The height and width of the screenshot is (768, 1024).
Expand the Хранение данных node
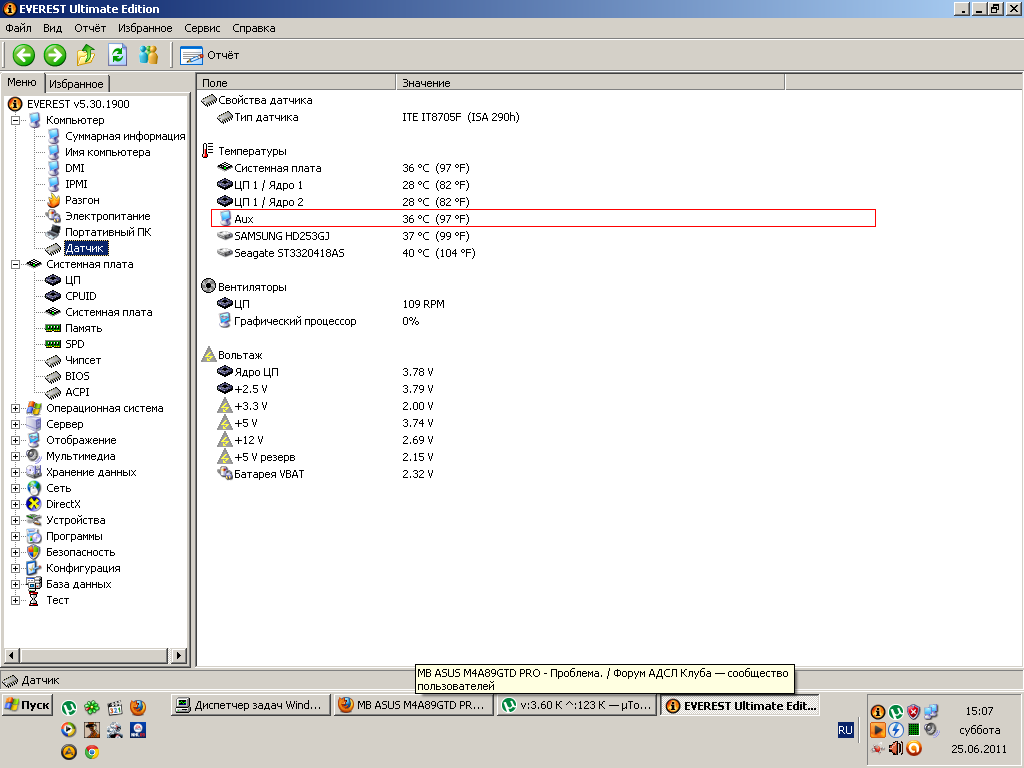[x=16, y=472]
